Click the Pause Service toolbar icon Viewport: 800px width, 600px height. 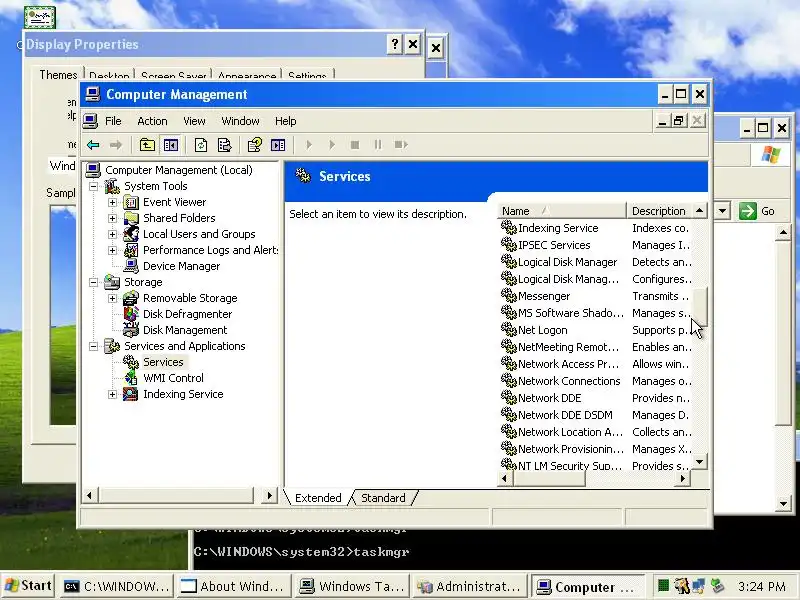click(378, 145)
